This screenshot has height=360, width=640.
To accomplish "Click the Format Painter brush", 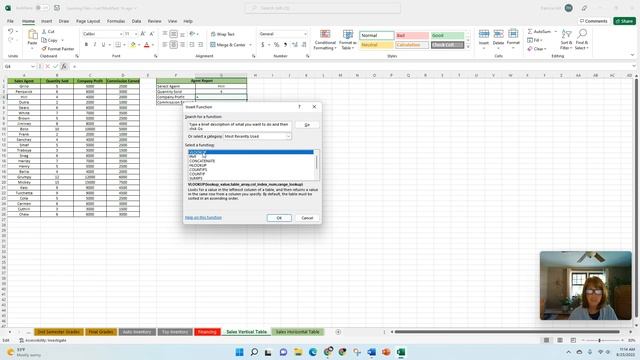I will coord(44,49).
